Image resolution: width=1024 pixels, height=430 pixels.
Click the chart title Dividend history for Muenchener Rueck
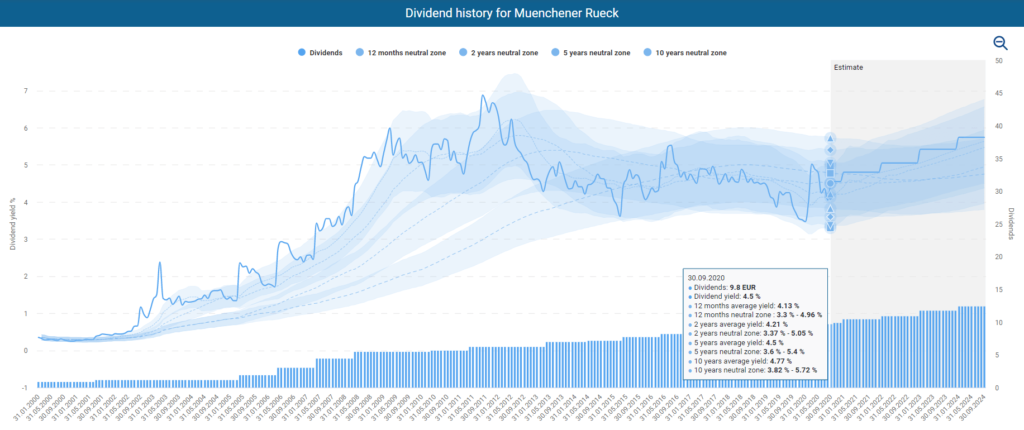click(511, 13)
